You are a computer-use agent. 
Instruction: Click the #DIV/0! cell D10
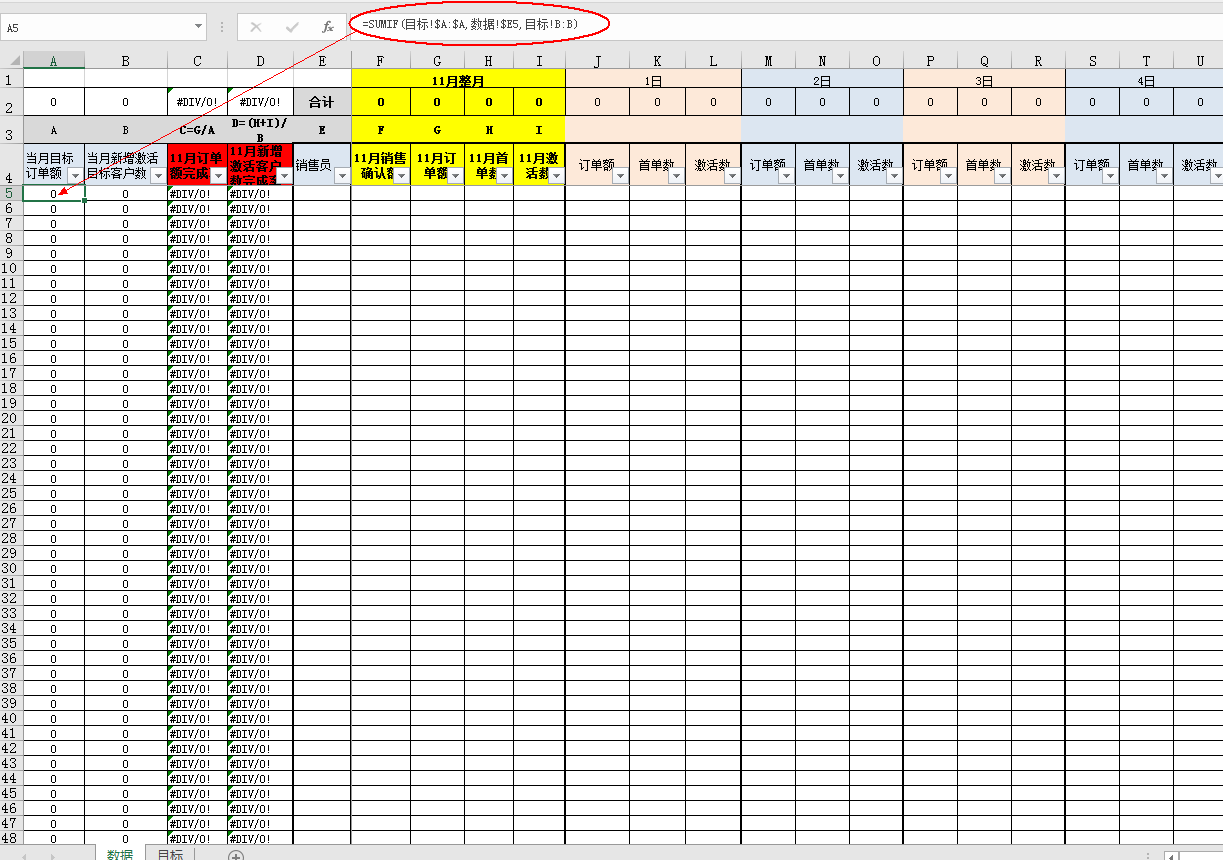pyautogui.click(x=260, y=268)
